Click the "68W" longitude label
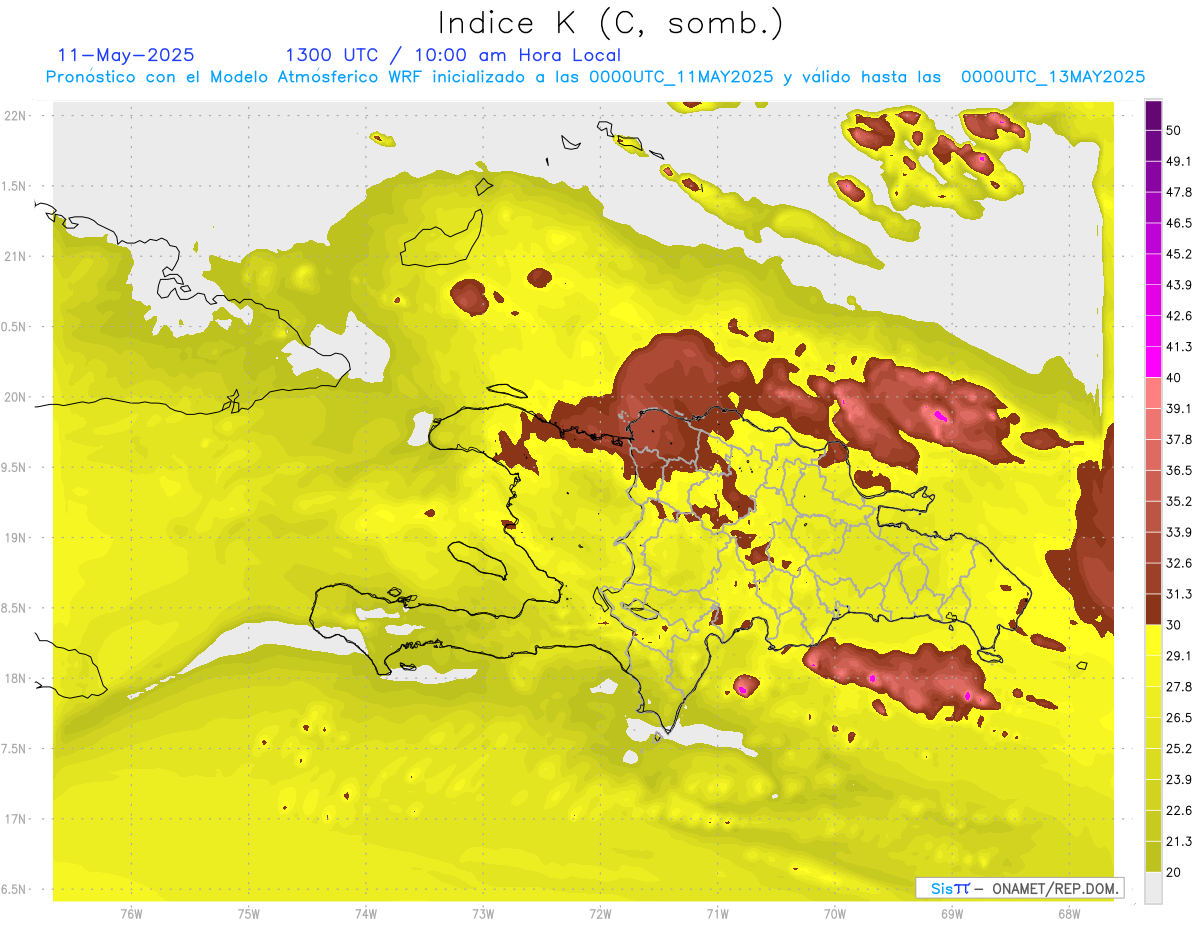The image size is (1200, 927). pyautogui.click(x=1069, y=914)
